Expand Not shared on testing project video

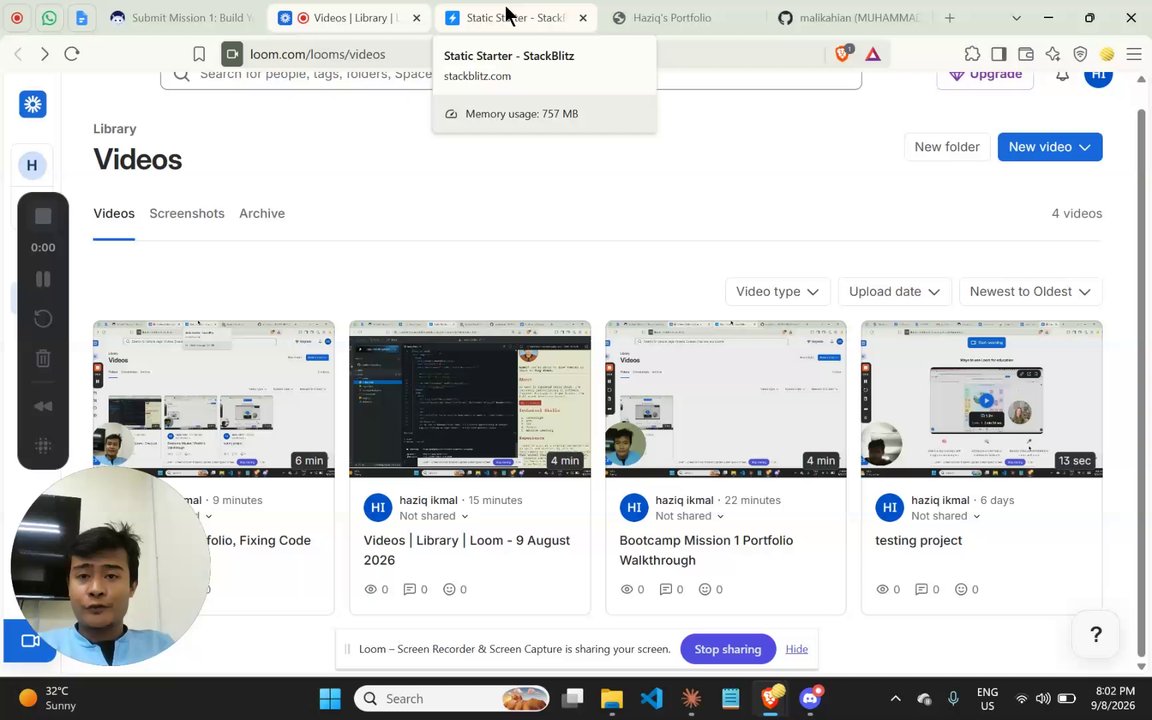point(946,516)
